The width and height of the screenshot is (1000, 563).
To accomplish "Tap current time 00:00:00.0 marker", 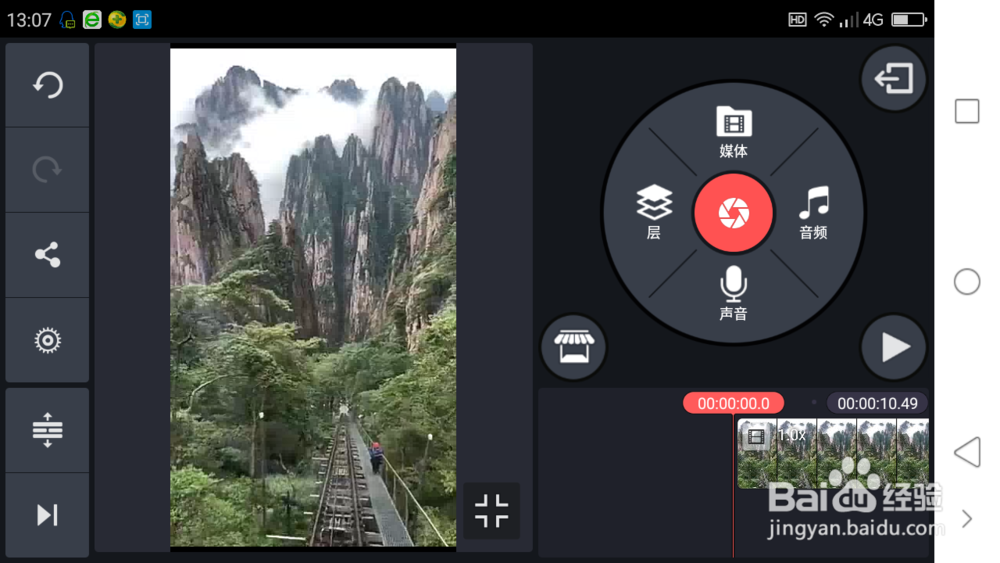I will (x=733, y=403).
